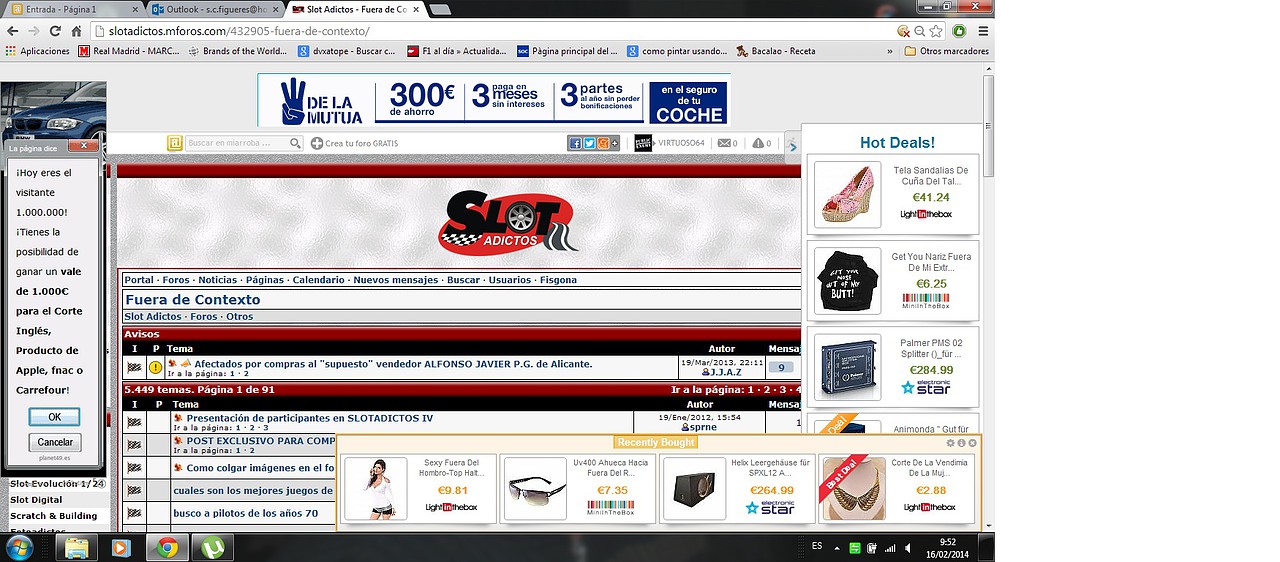Open the alerts warning icon in the toolbar
Viewport: 1280px width, 562px height.
758,143
